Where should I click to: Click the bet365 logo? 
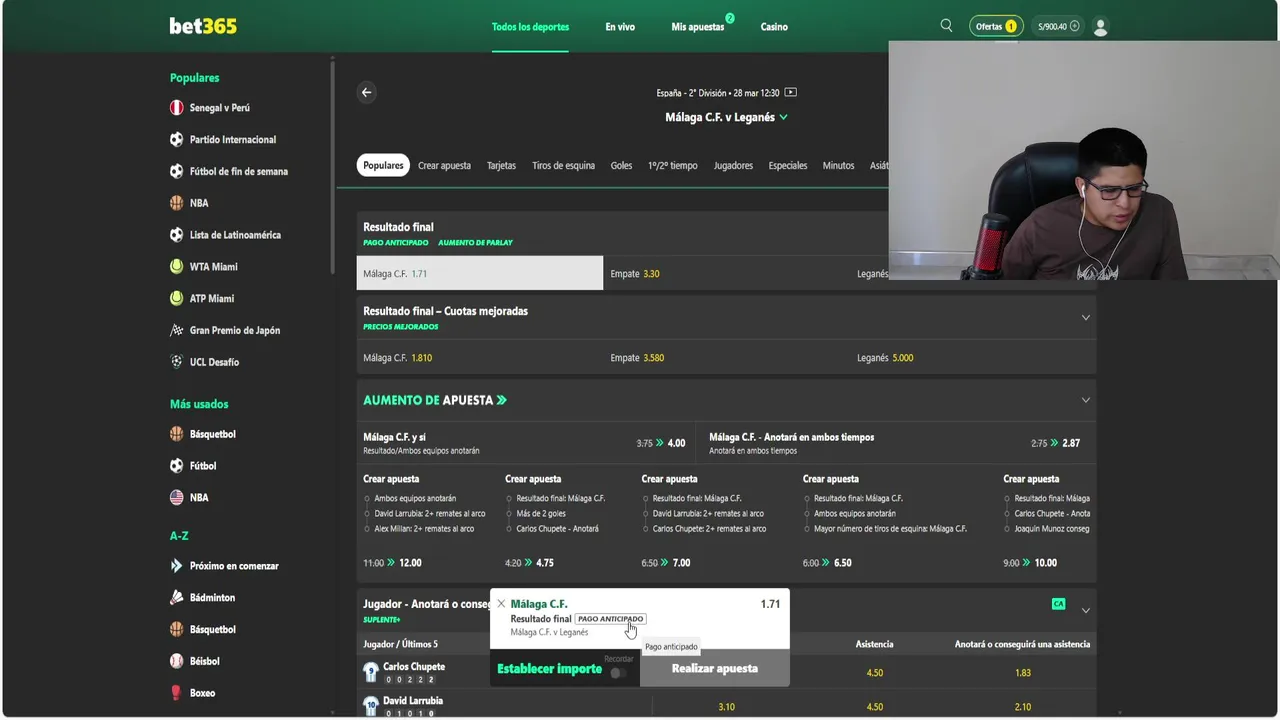(x=203, y=26)
